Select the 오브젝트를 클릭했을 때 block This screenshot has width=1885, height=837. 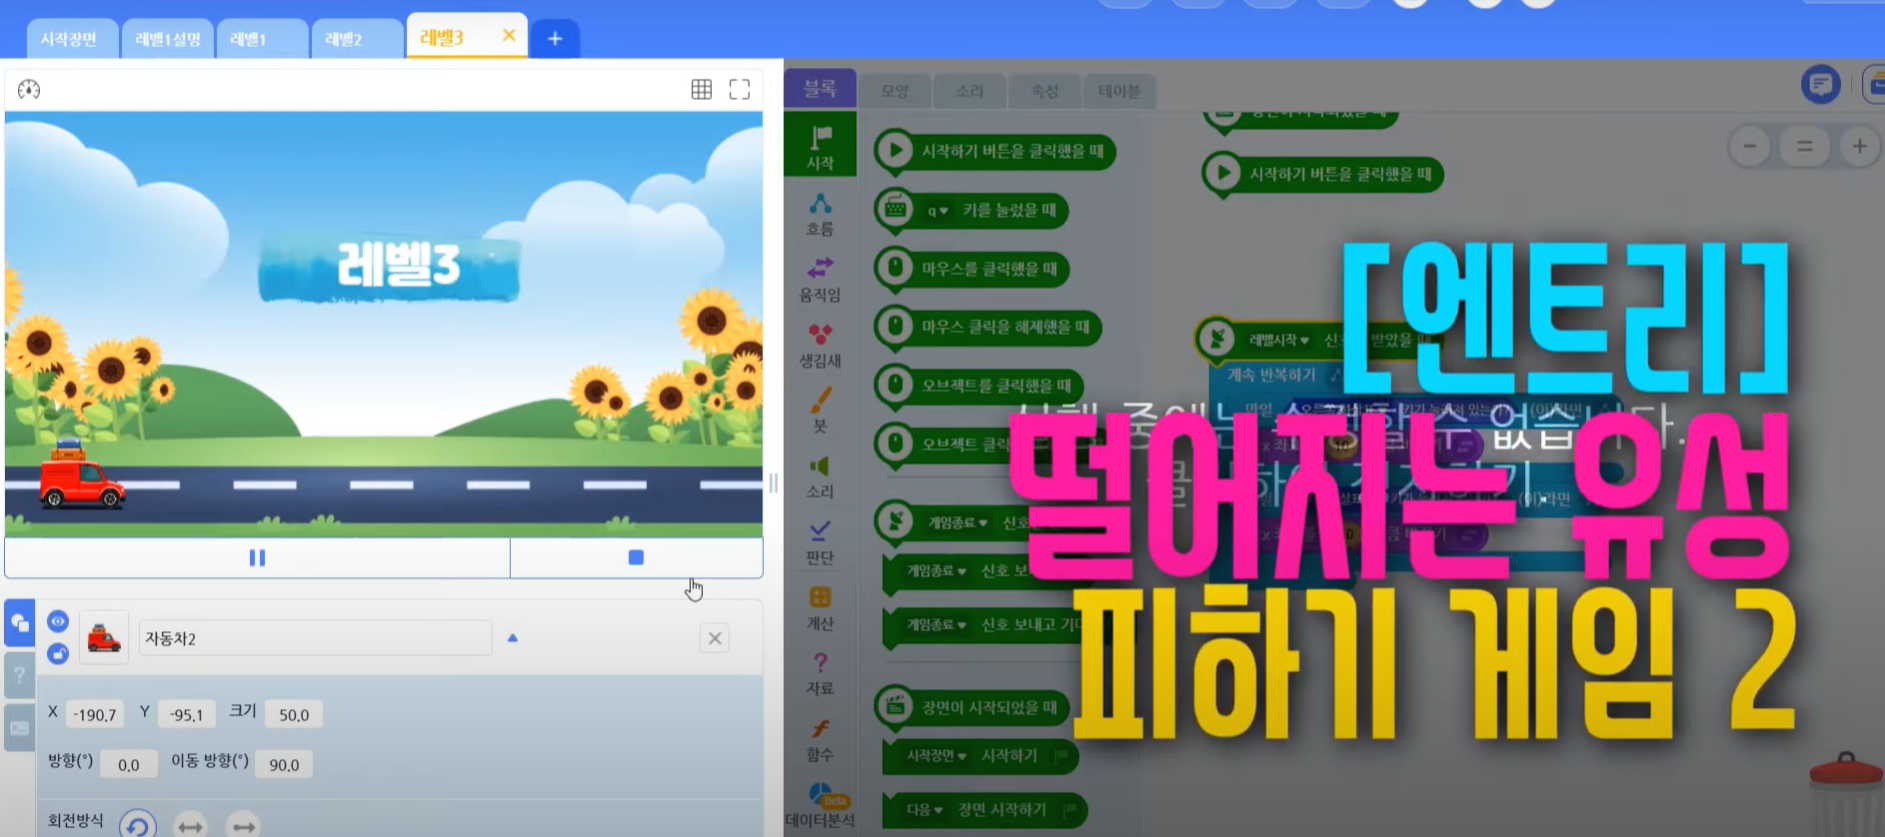pos(979,385)
